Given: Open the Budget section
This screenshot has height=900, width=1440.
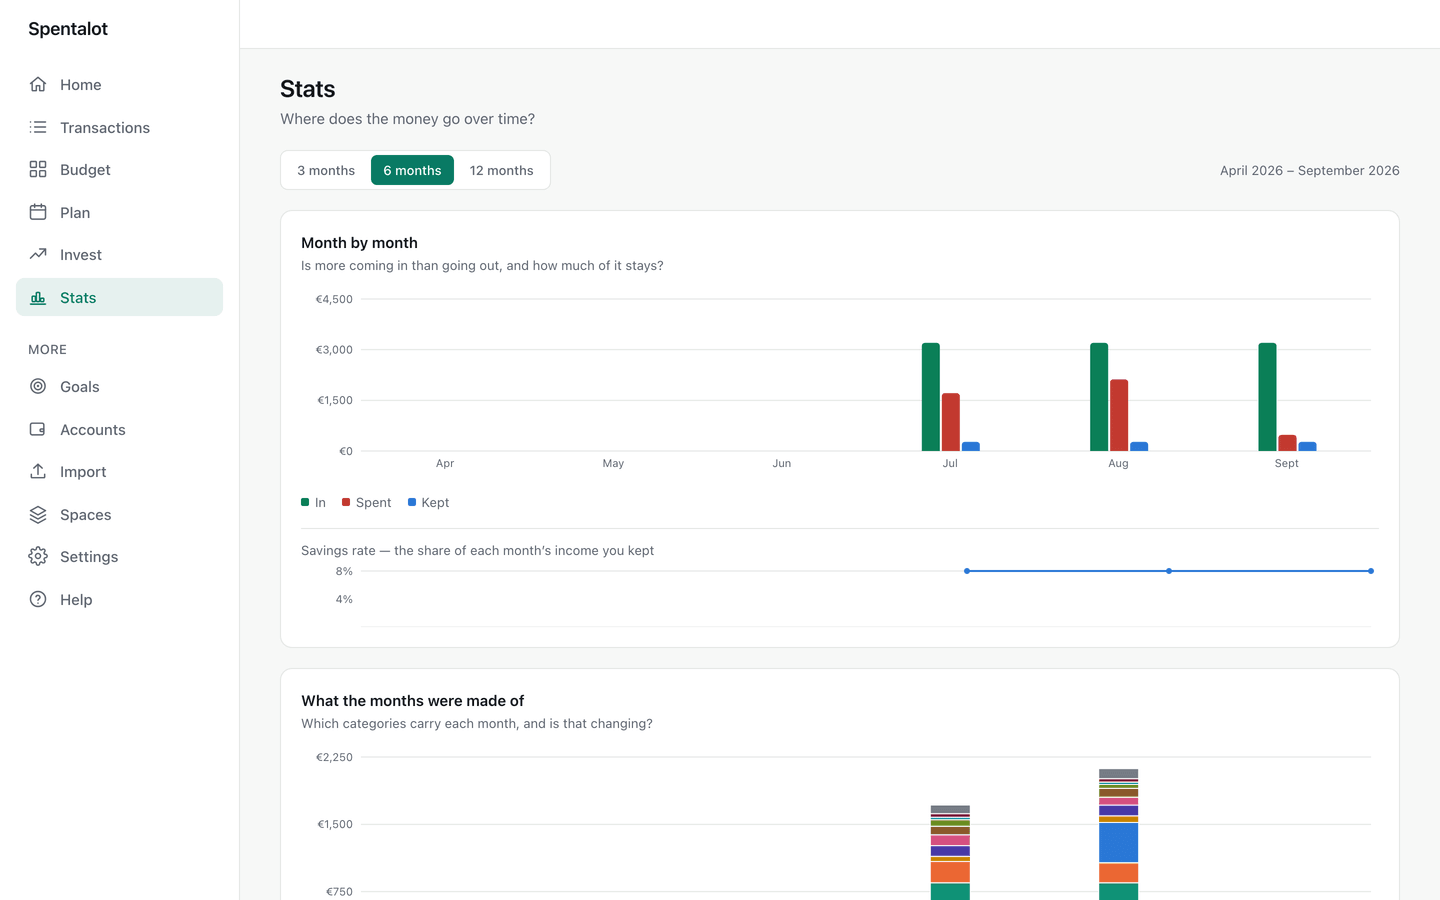Looking at the screenshot, I should click(119, 170).
